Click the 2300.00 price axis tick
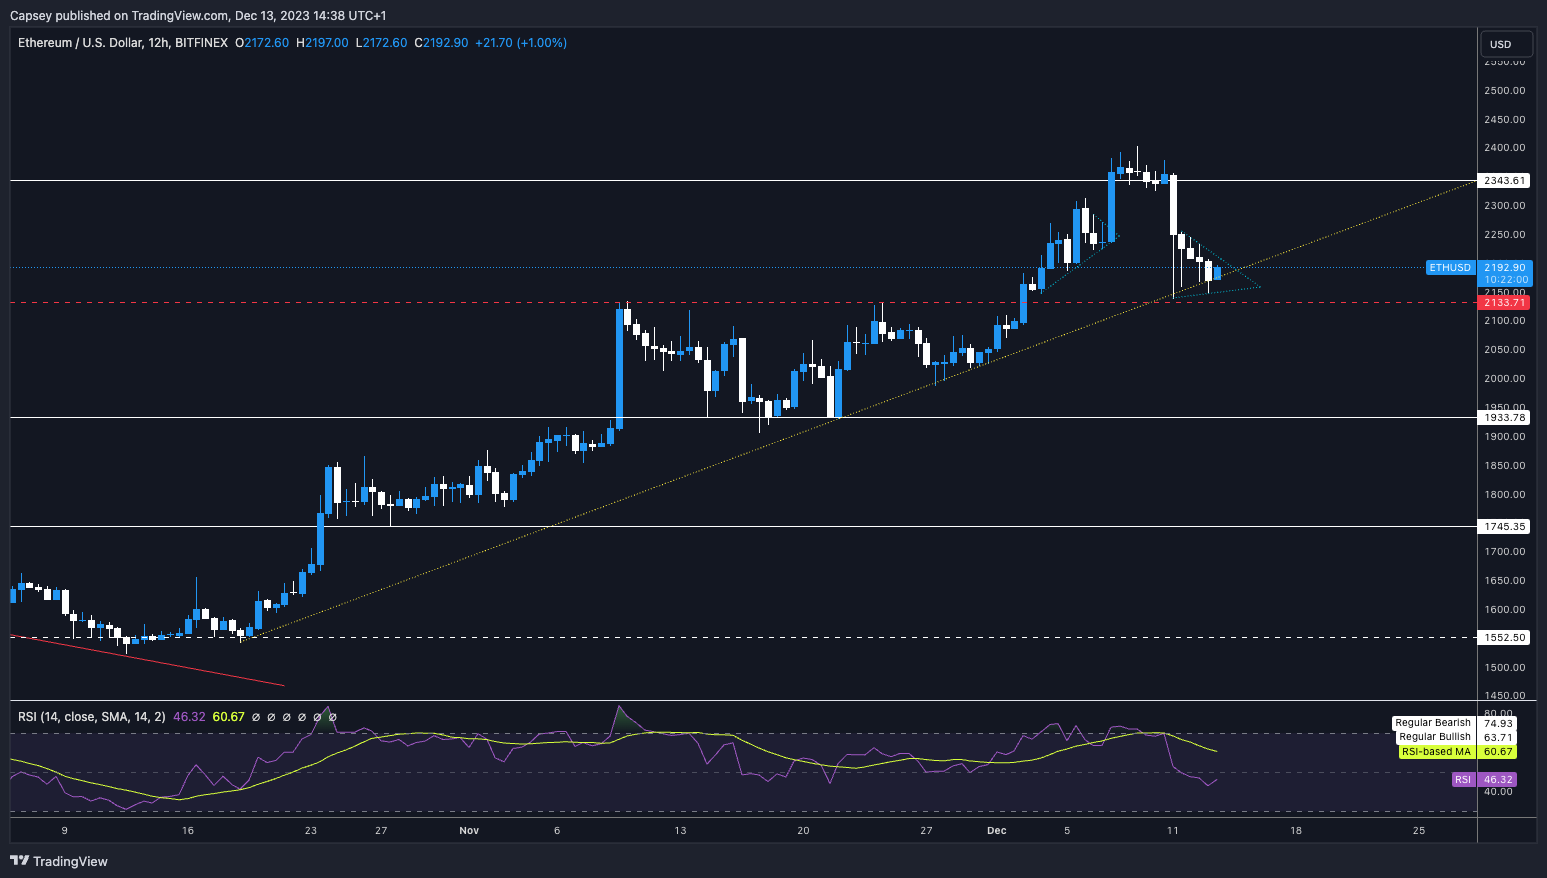The image size is (1547, 878). tap(1505, 206)
